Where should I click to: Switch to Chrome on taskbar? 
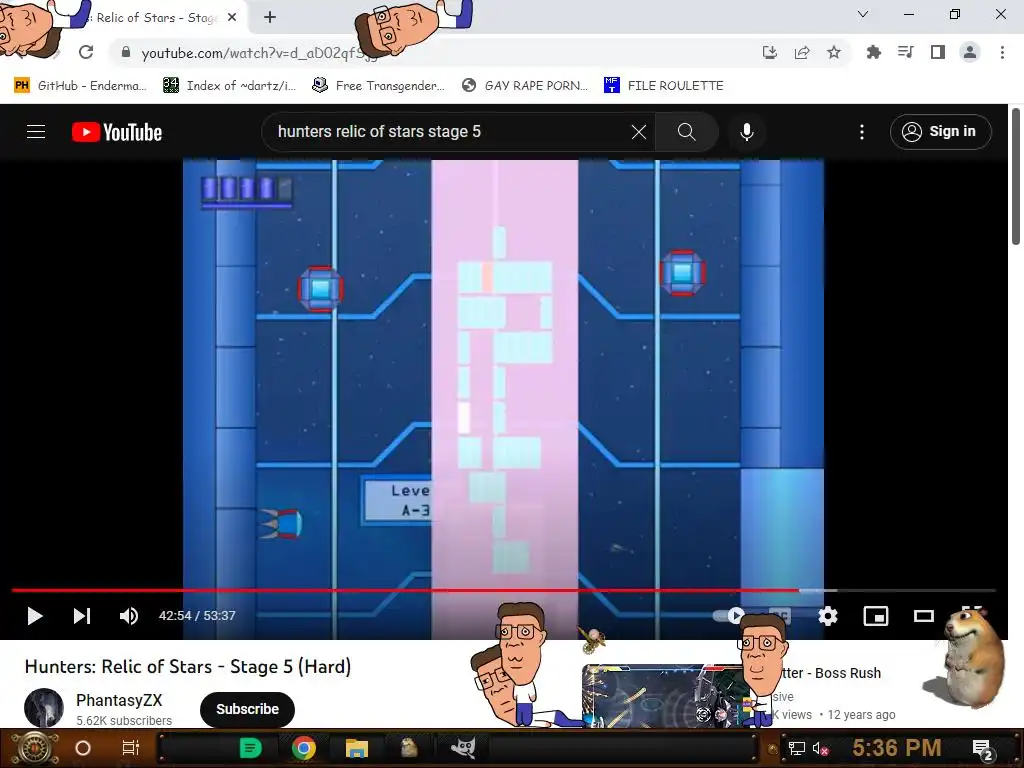(304, 748)
